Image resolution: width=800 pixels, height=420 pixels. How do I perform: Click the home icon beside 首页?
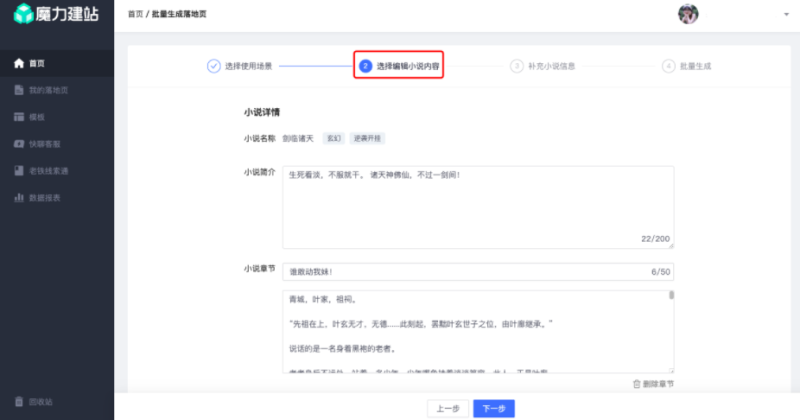[x=19, y=63]
